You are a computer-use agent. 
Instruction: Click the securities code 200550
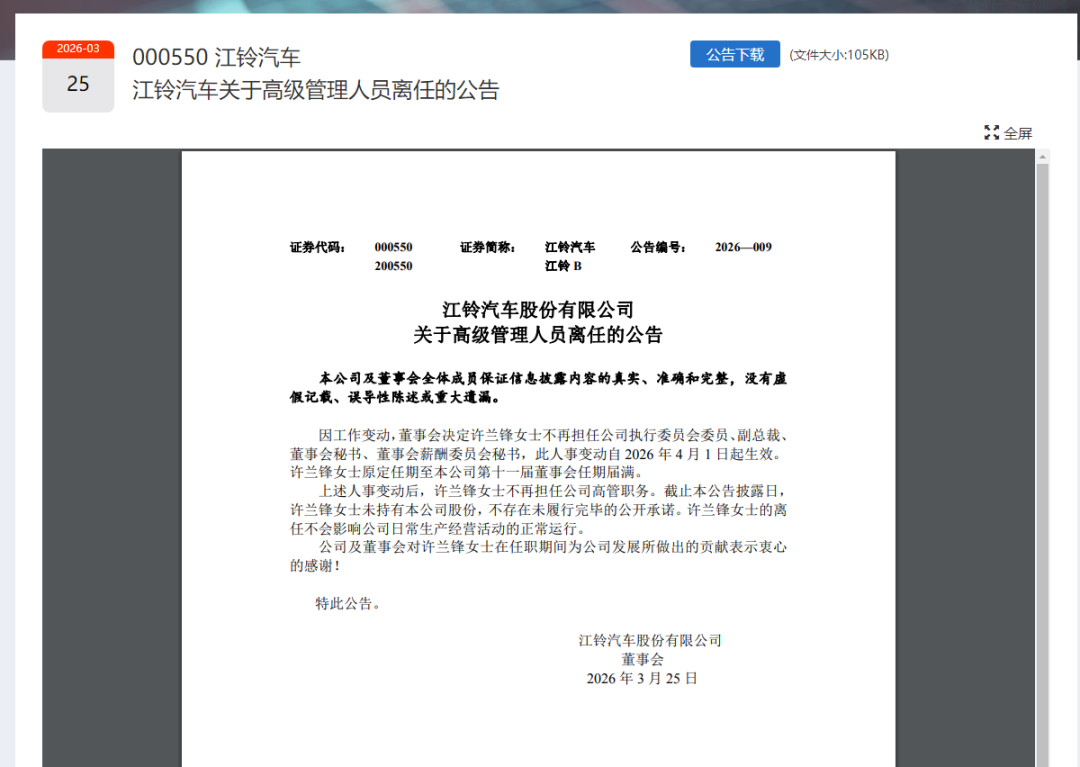click(x=393, y=266)
